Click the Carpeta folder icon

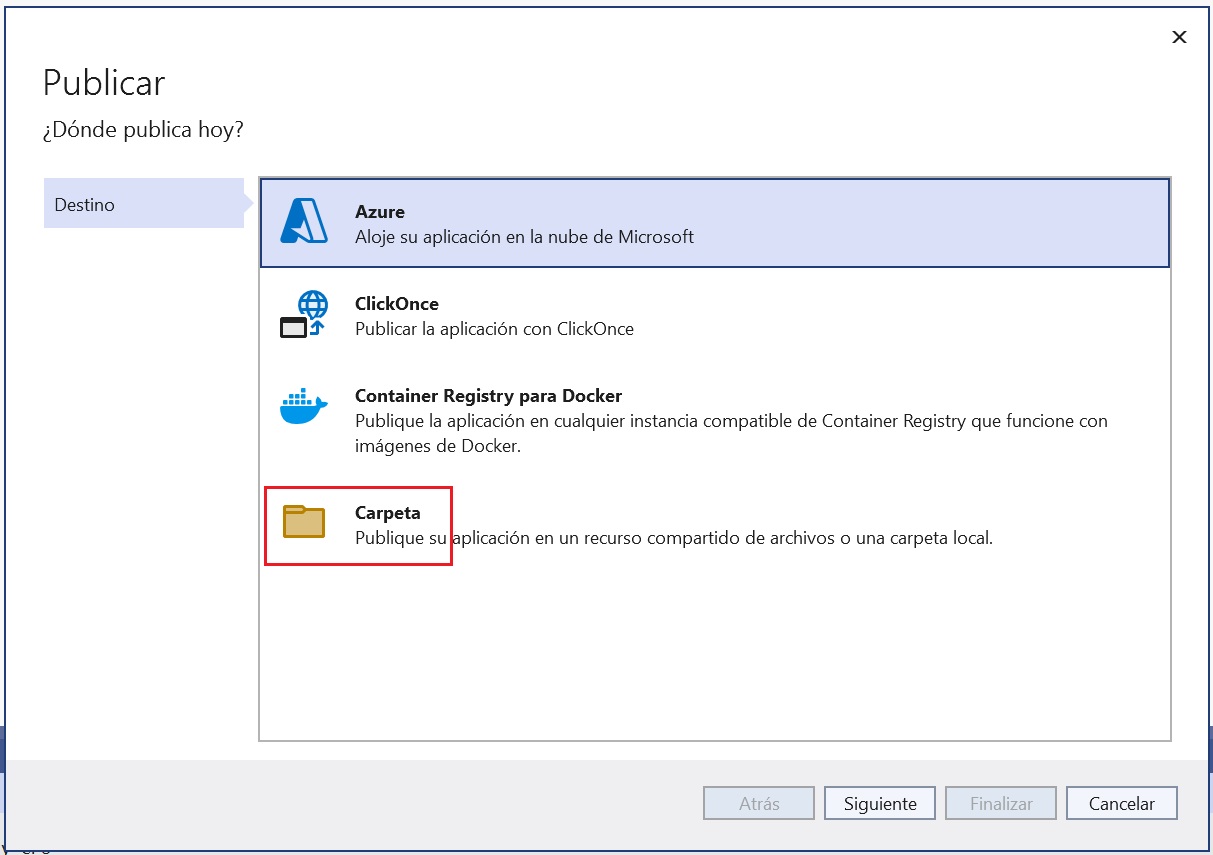304,522
